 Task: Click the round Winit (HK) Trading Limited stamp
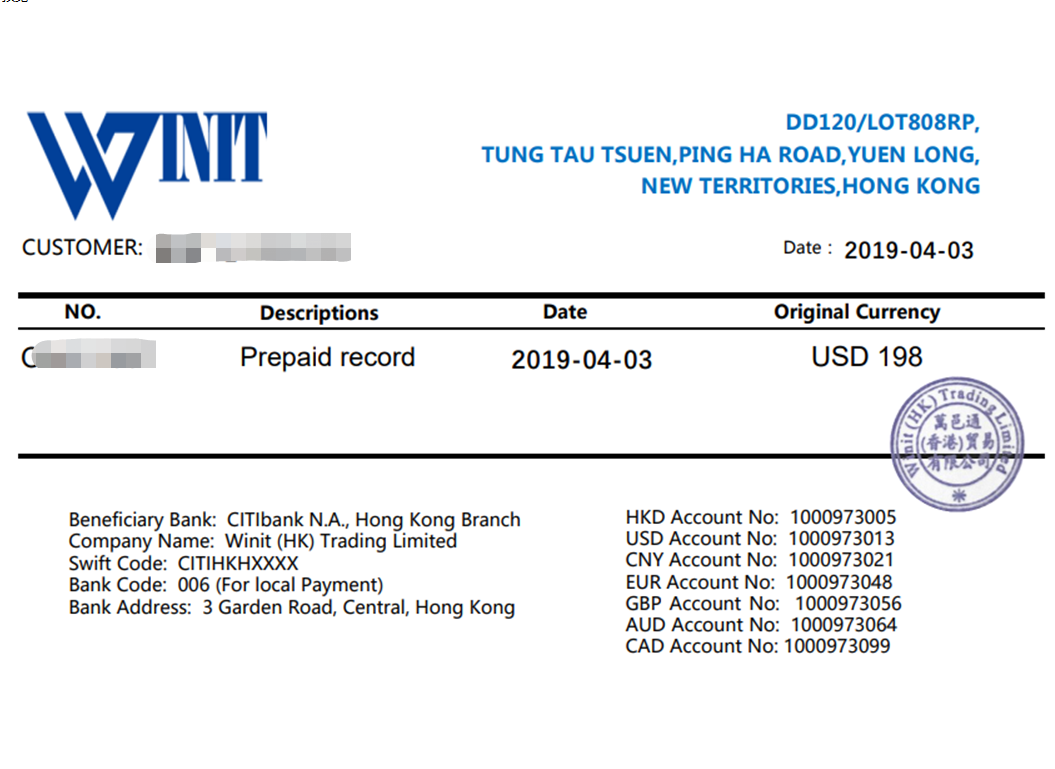957,443
